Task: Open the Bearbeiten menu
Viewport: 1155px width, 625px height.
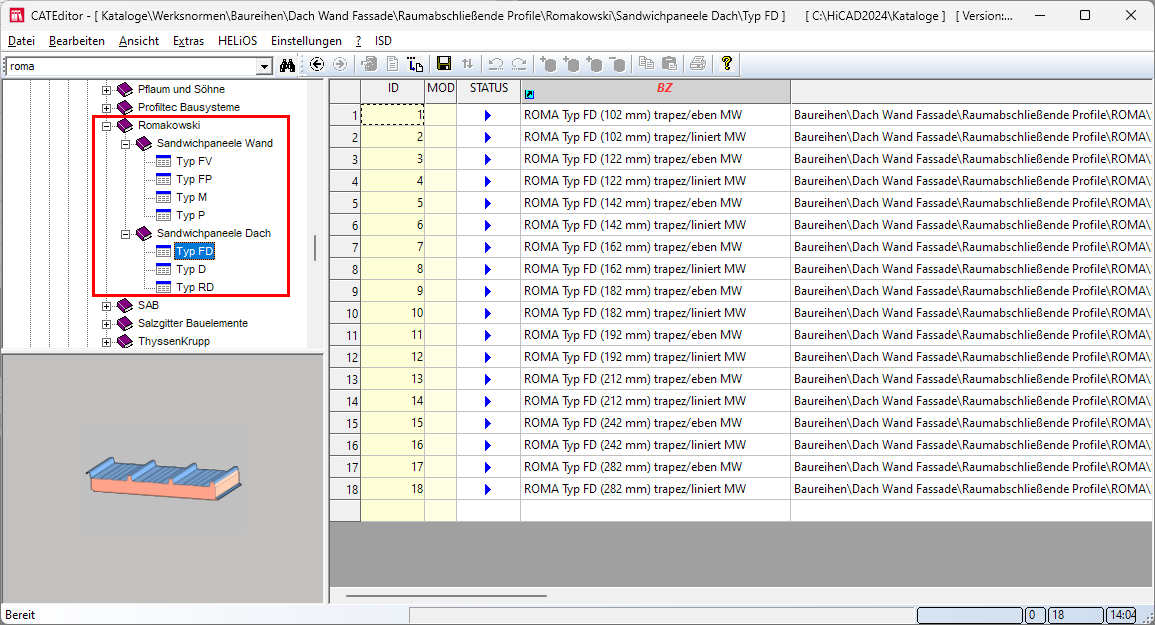Action: [77, 41]
